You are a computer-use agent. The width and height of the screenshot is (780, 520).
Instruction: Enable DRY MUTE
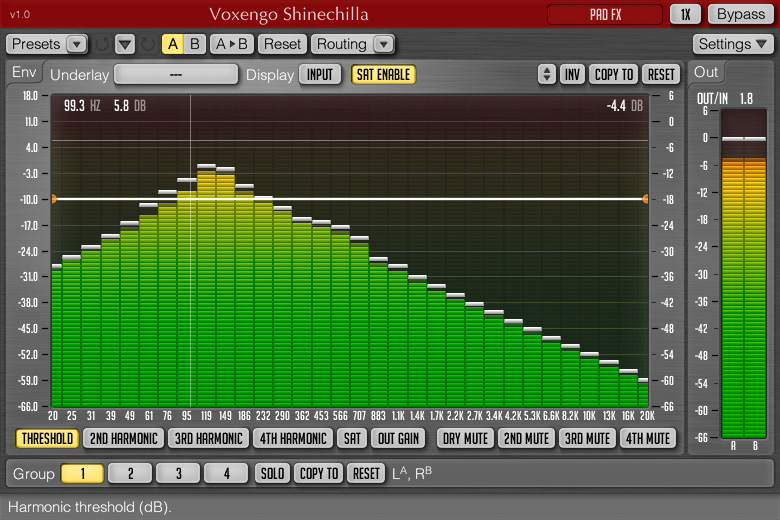point(463,438)
